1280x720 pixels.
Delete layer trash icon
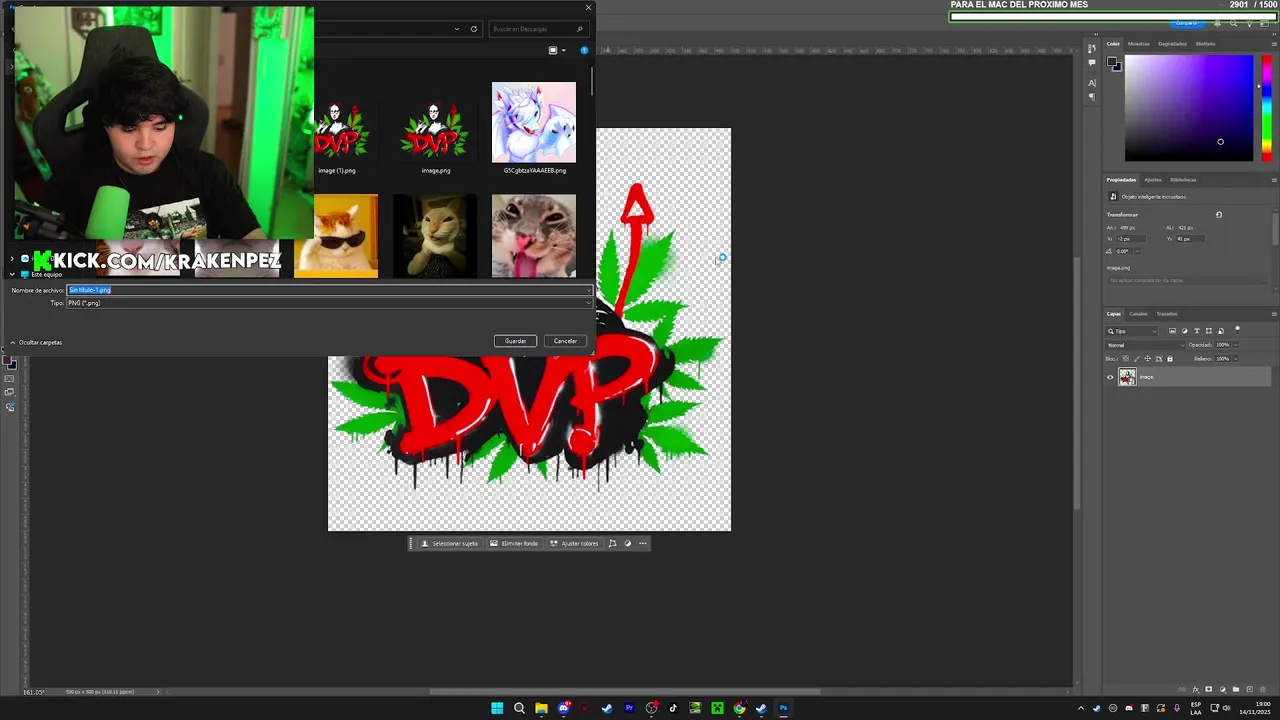click(x=1263, y=689)
